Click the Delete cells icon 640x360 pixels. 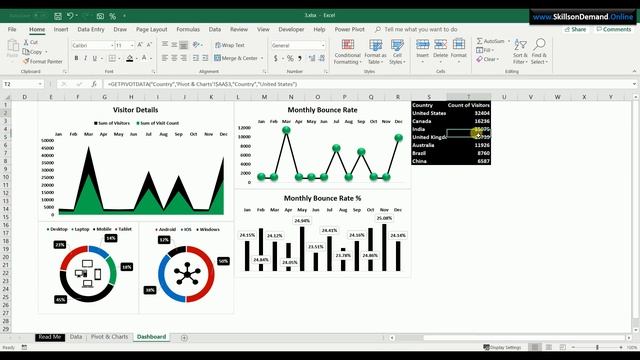(x=440, y=44)
